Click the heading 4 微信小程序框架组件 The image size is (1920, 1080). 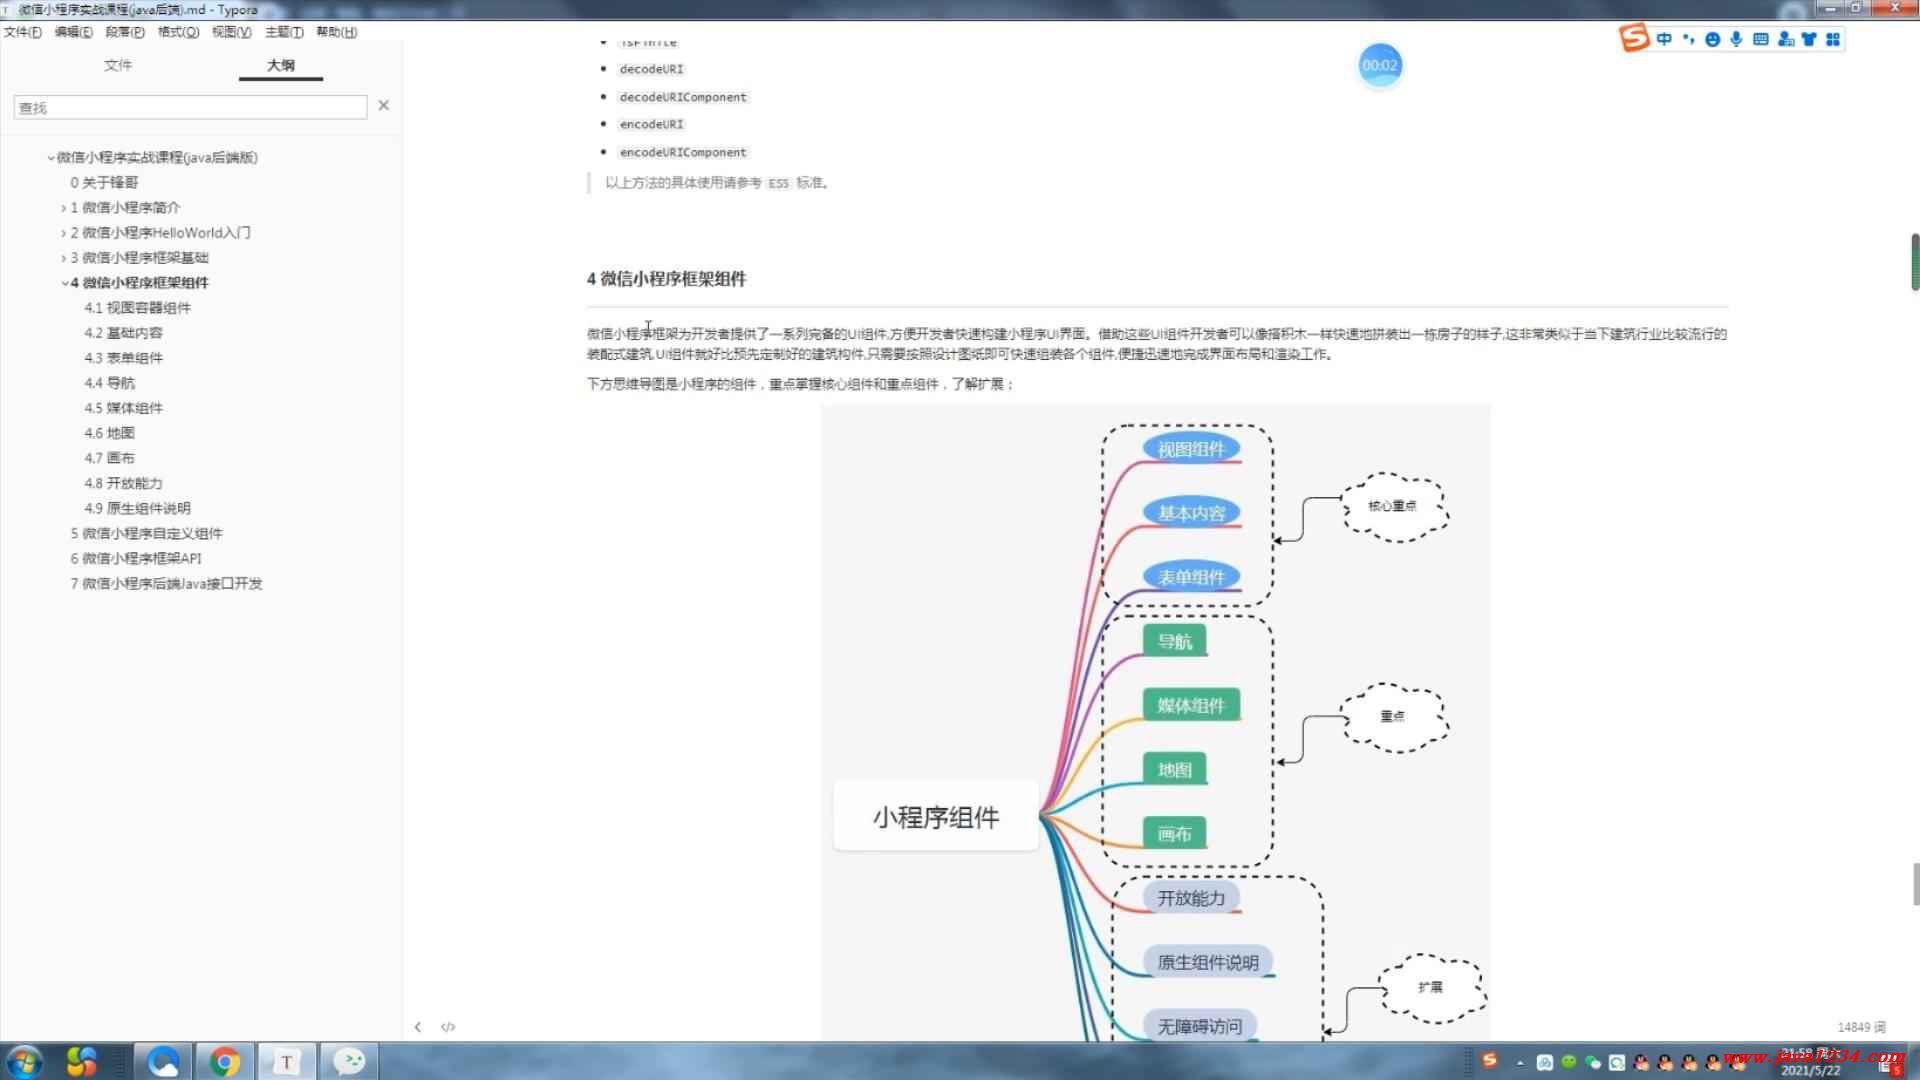click(666, 279)
